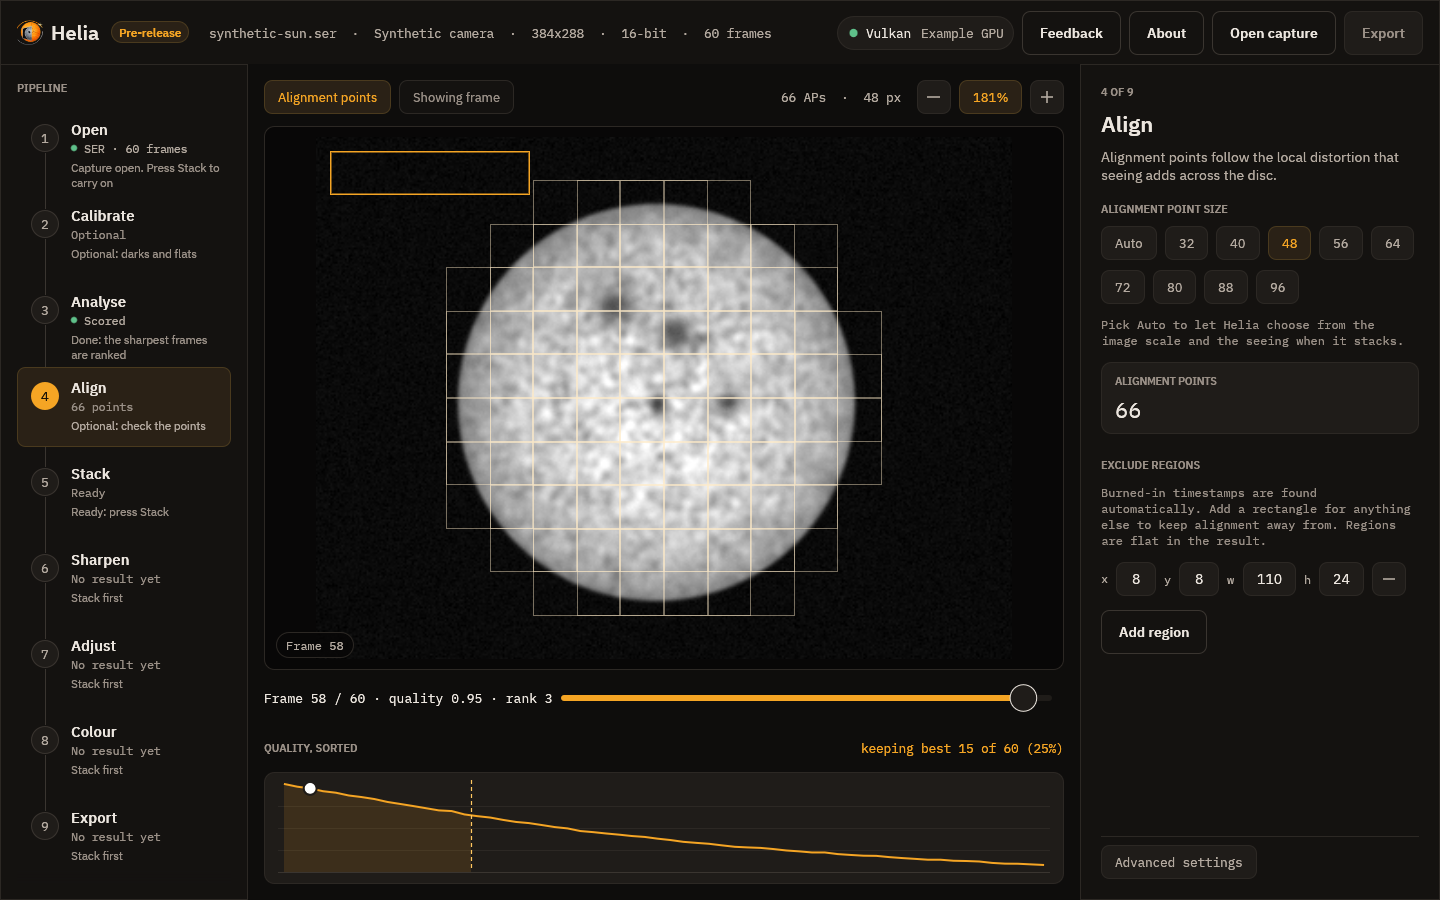Screen dimensions: 1440x900
Task: Pick alignment point size 96
Action: tap(1278, 287)
